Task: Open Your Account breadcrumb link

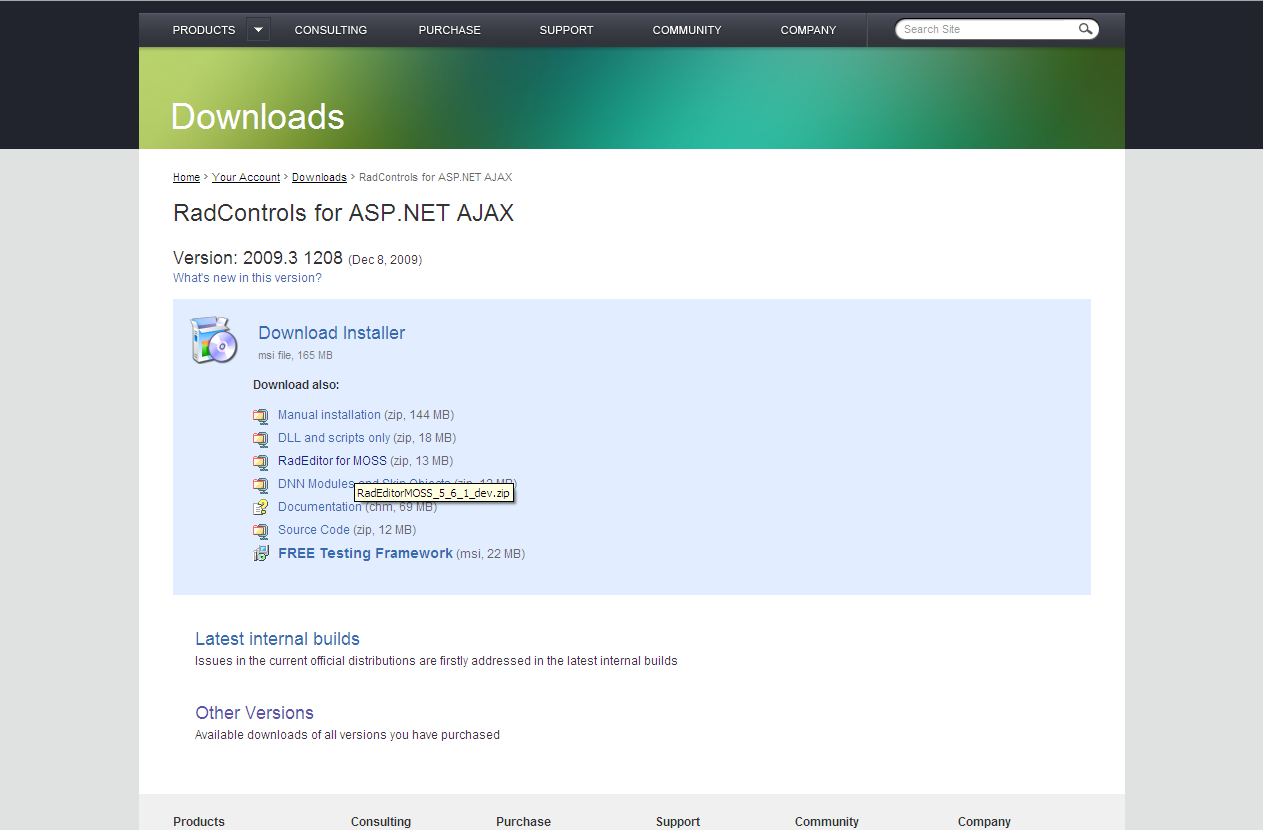Action: point(246,177)
